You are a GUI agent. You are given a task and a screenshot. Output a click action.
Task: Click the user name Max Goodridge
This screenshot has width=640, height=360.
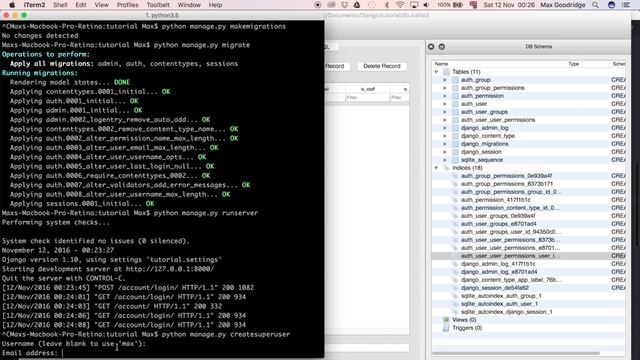click(562, 5)
